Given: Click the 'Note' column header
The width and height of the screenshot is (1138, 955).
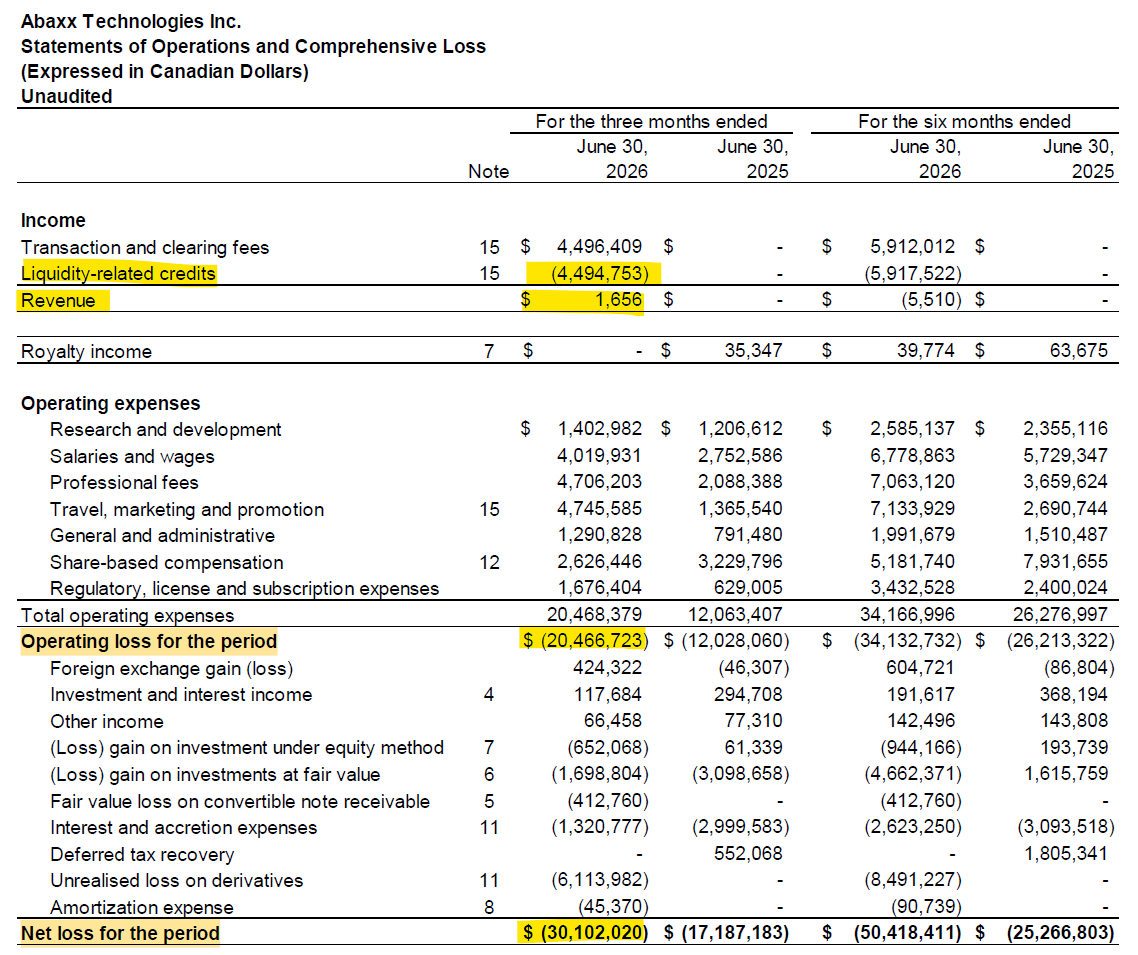Looking at the screenshot, I should pyautogui.click(x=488, y=171).
